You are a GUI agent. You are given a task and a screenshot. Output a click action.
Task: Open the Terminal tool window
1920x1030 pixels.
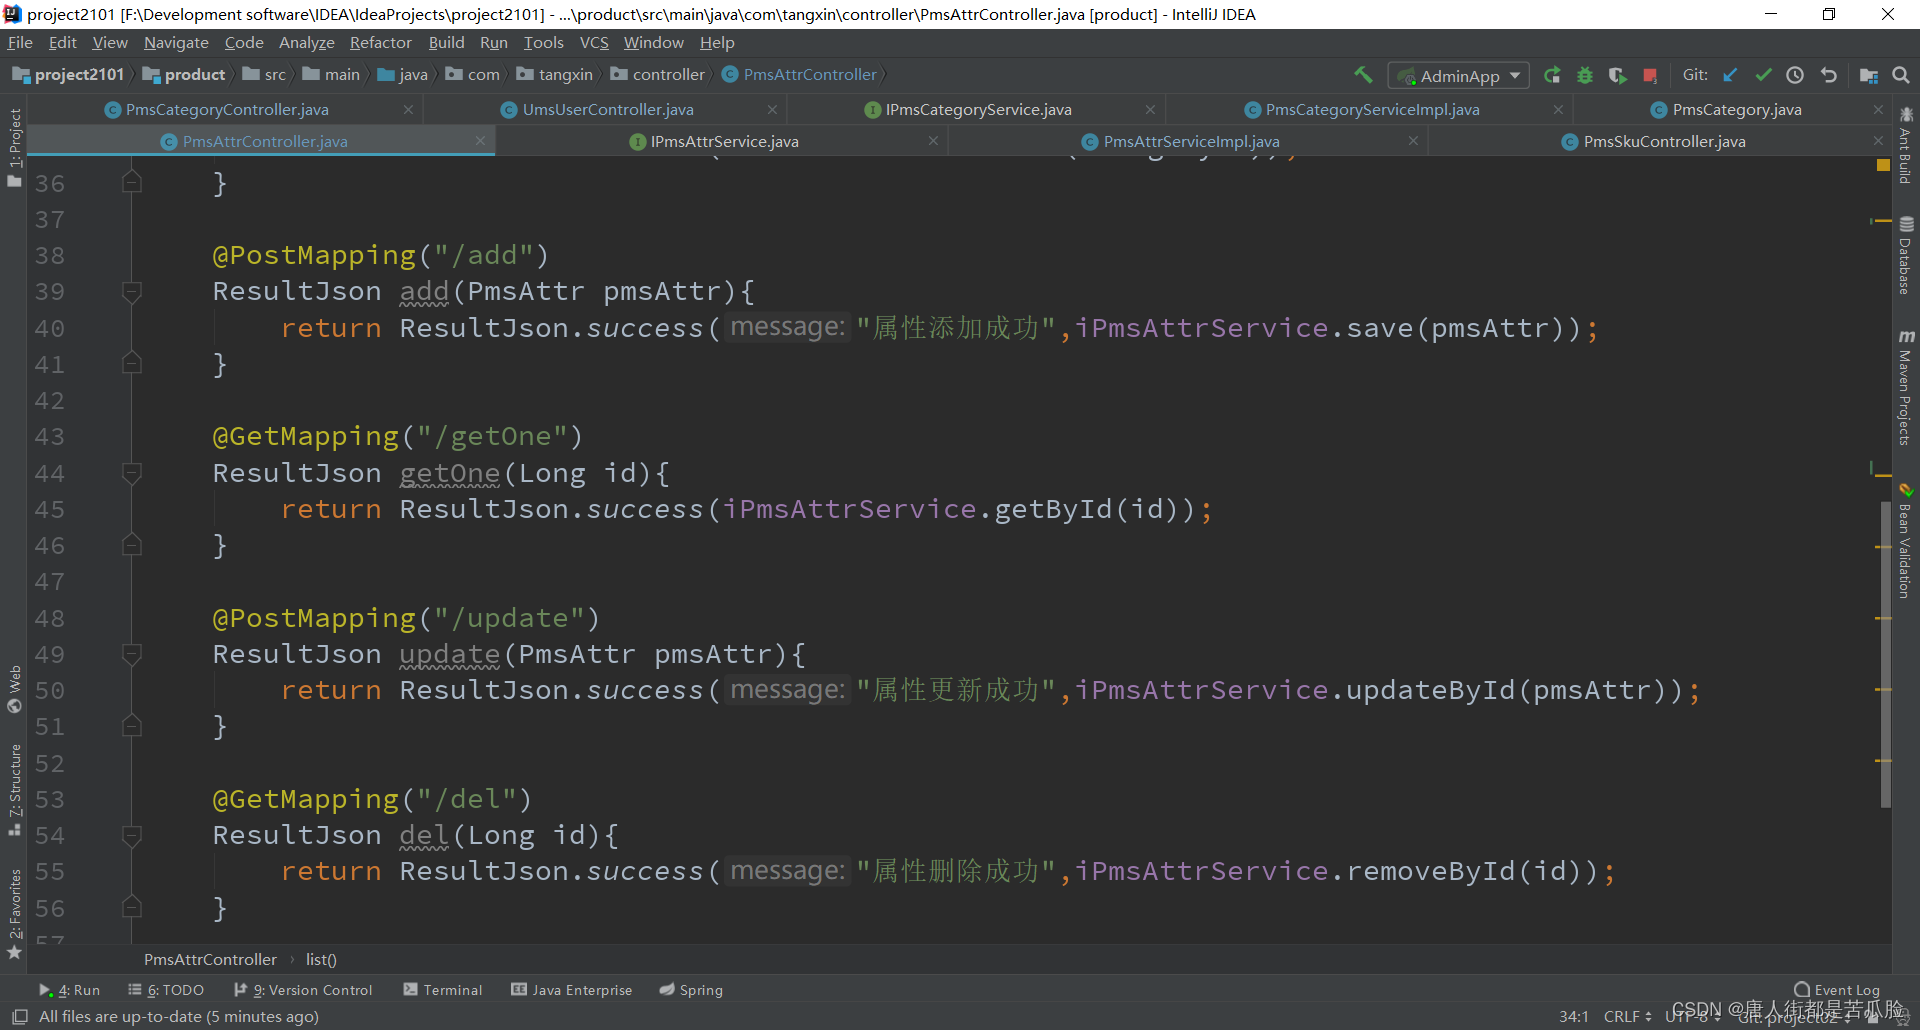click(443, 990)
